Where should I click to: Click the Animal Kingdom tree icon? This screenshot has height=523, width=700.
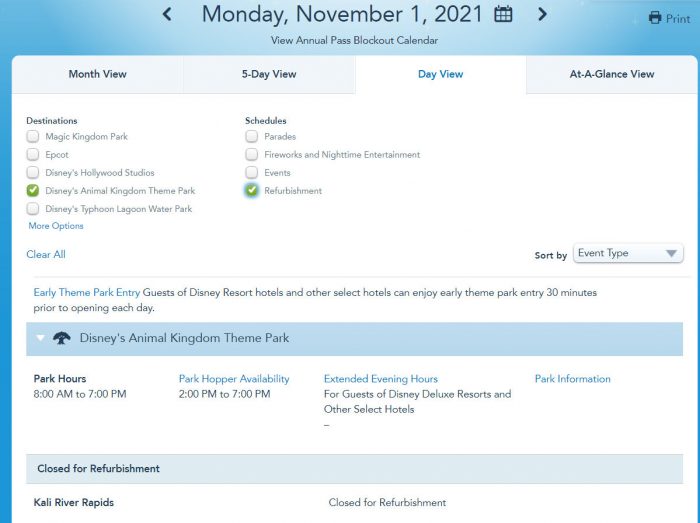coord(61,338)
